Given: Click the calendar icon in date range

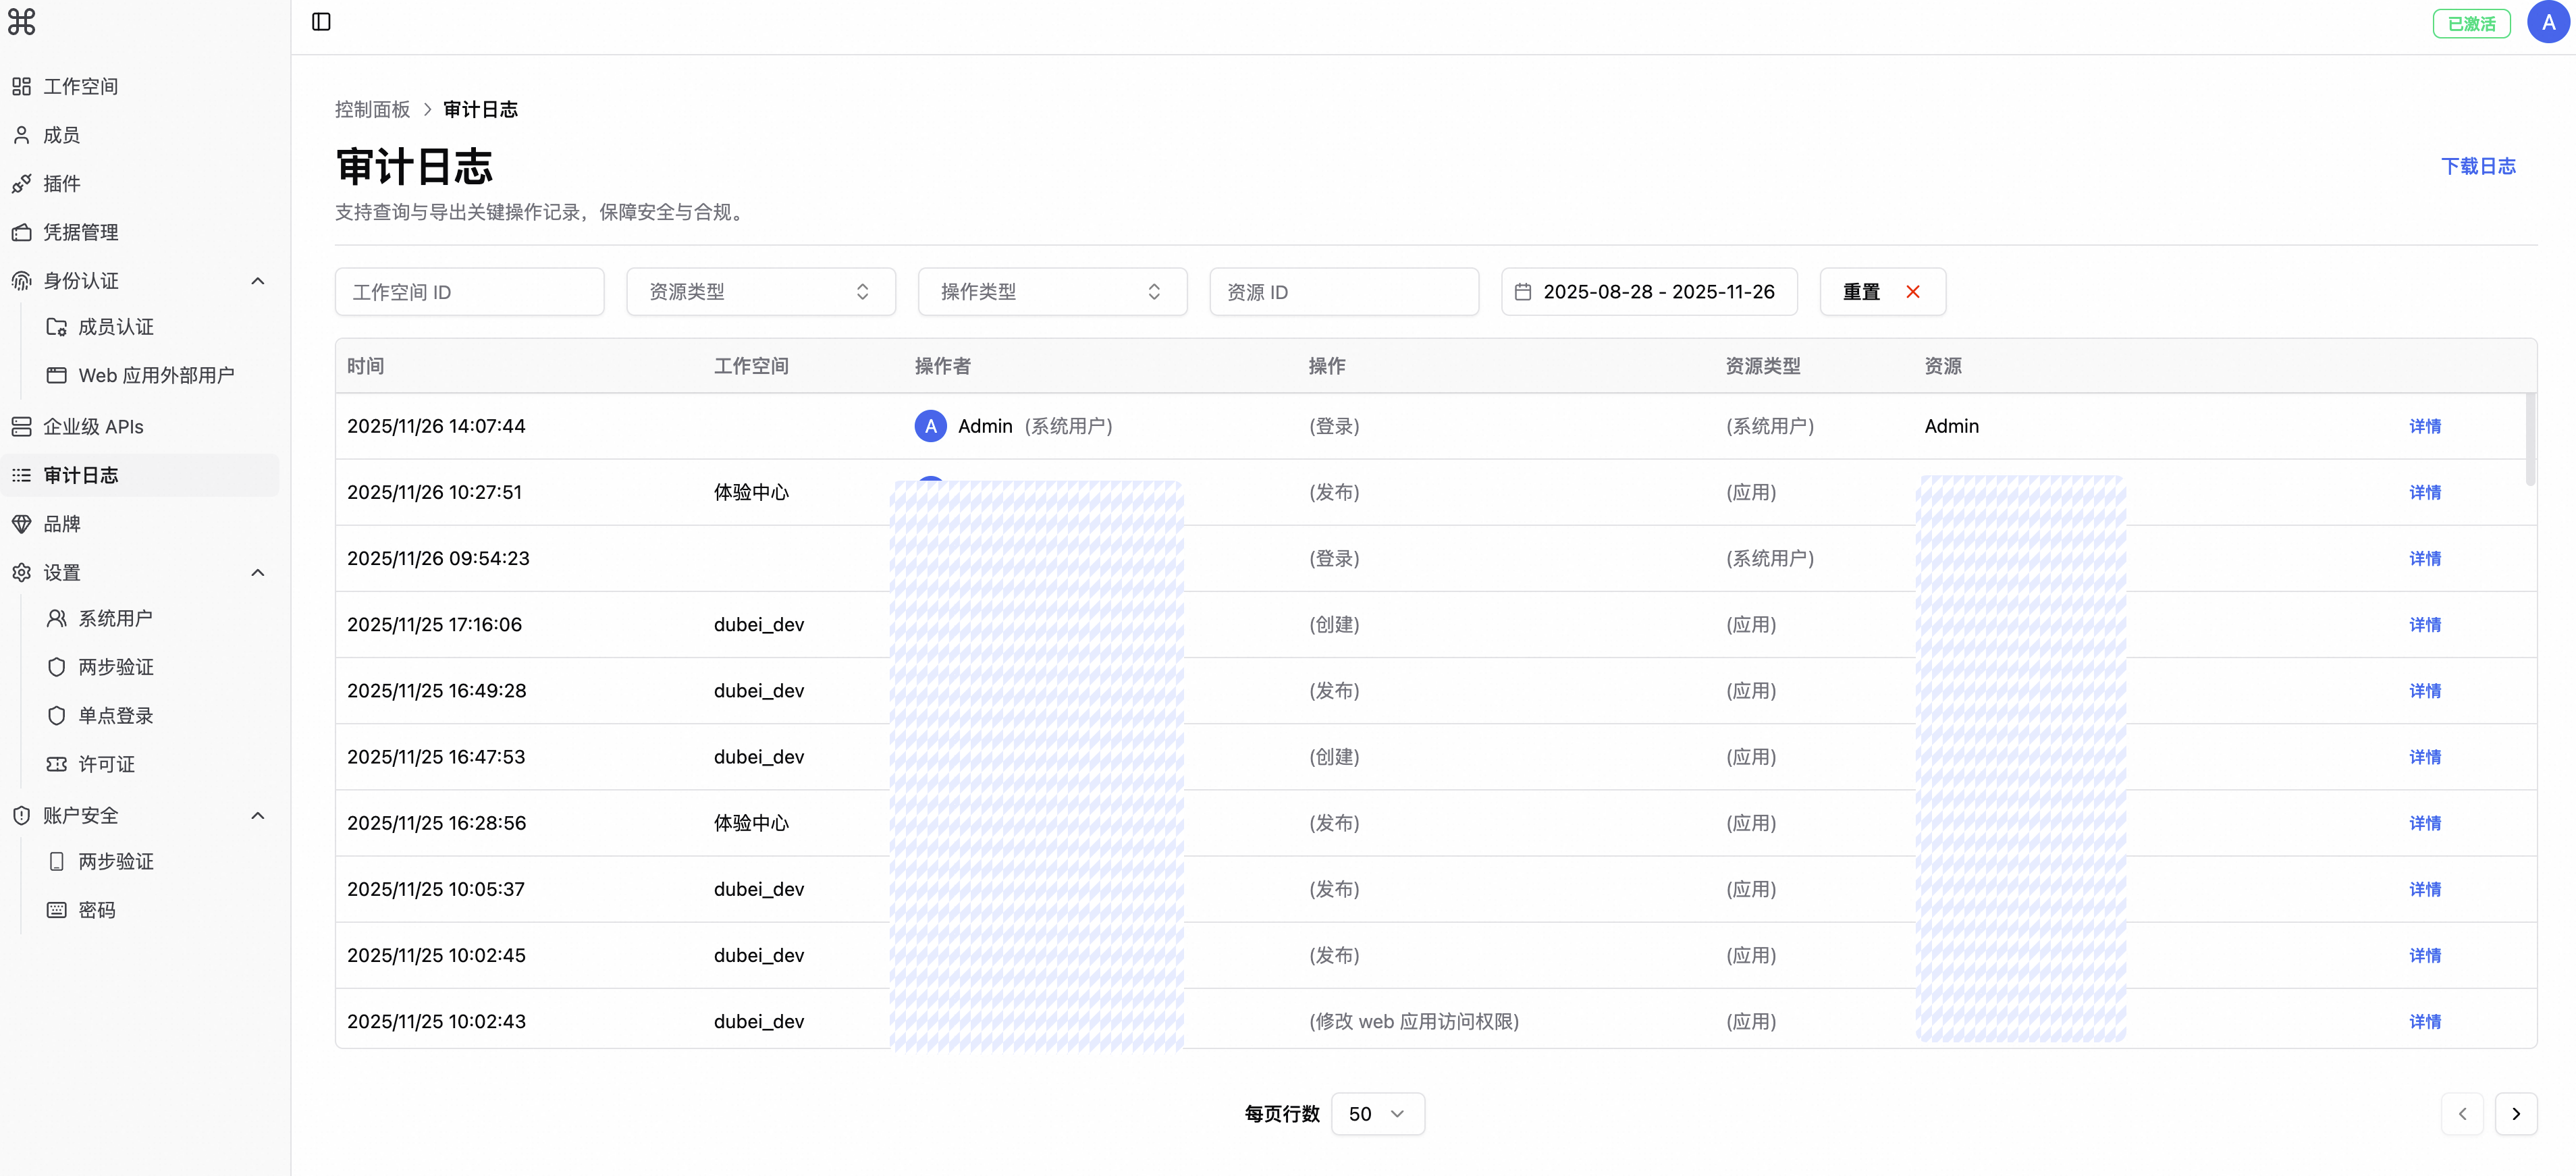Looking at the screenshot, I should point(1523,292).
